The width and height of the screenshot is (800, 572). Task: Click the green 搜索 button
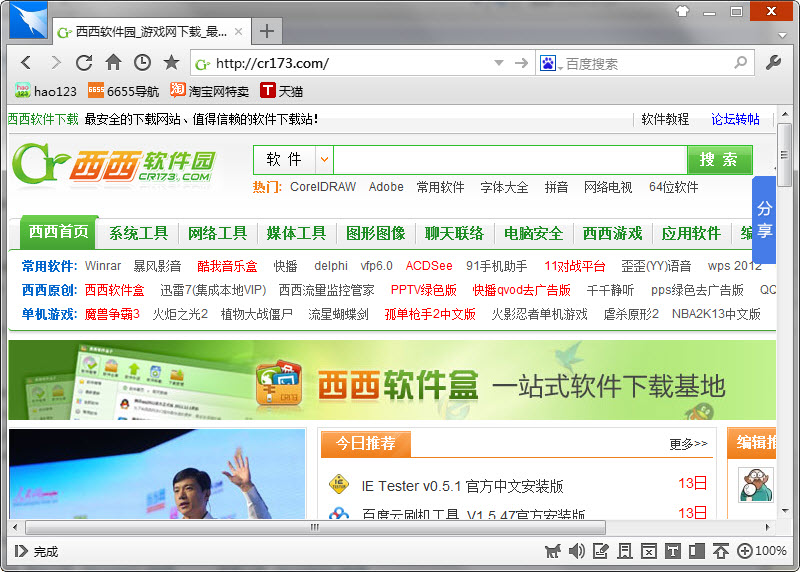[x=719, y=160]
